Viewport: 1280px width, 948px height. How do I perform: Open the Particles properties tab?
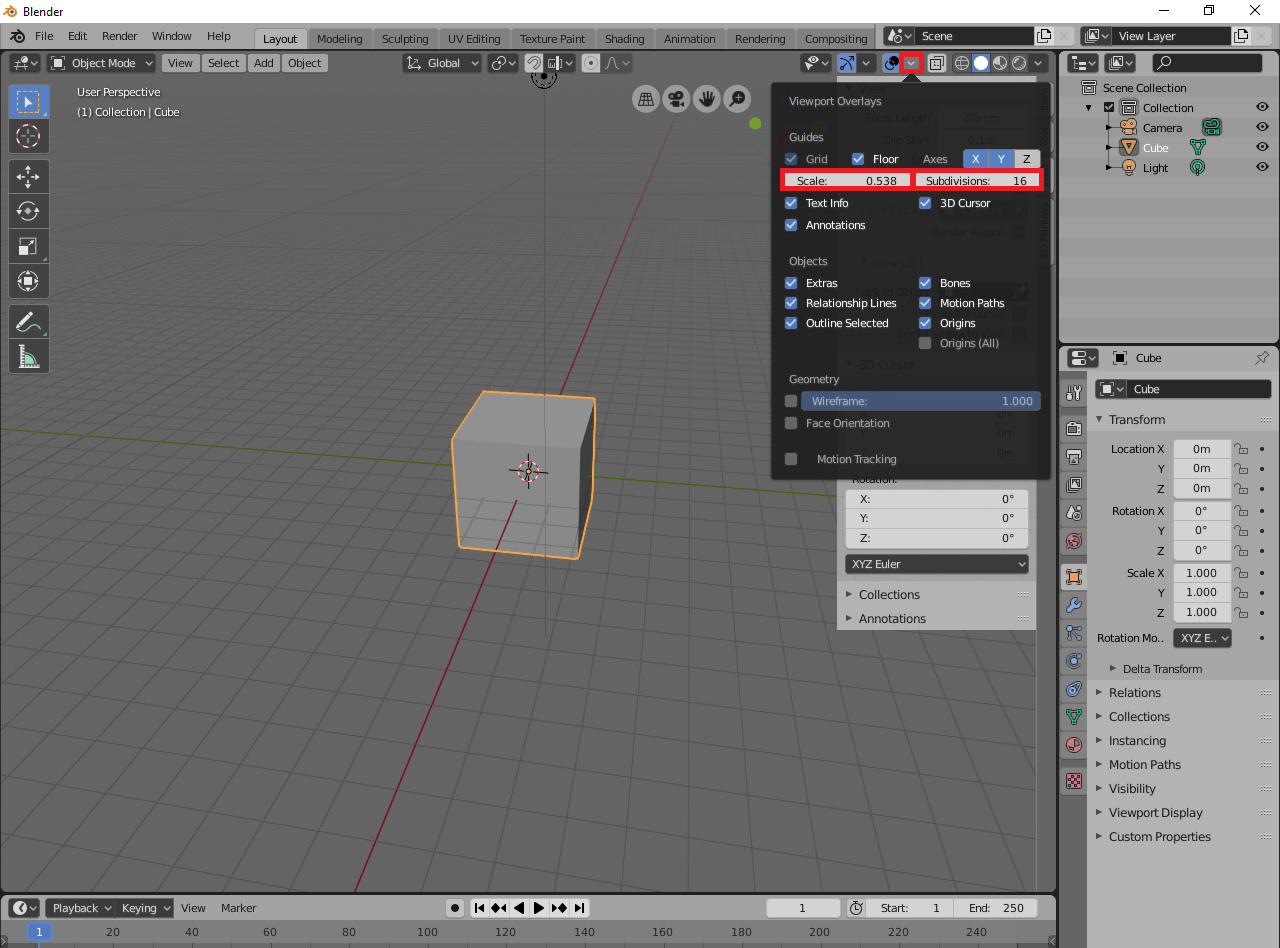coord(1074,633)
